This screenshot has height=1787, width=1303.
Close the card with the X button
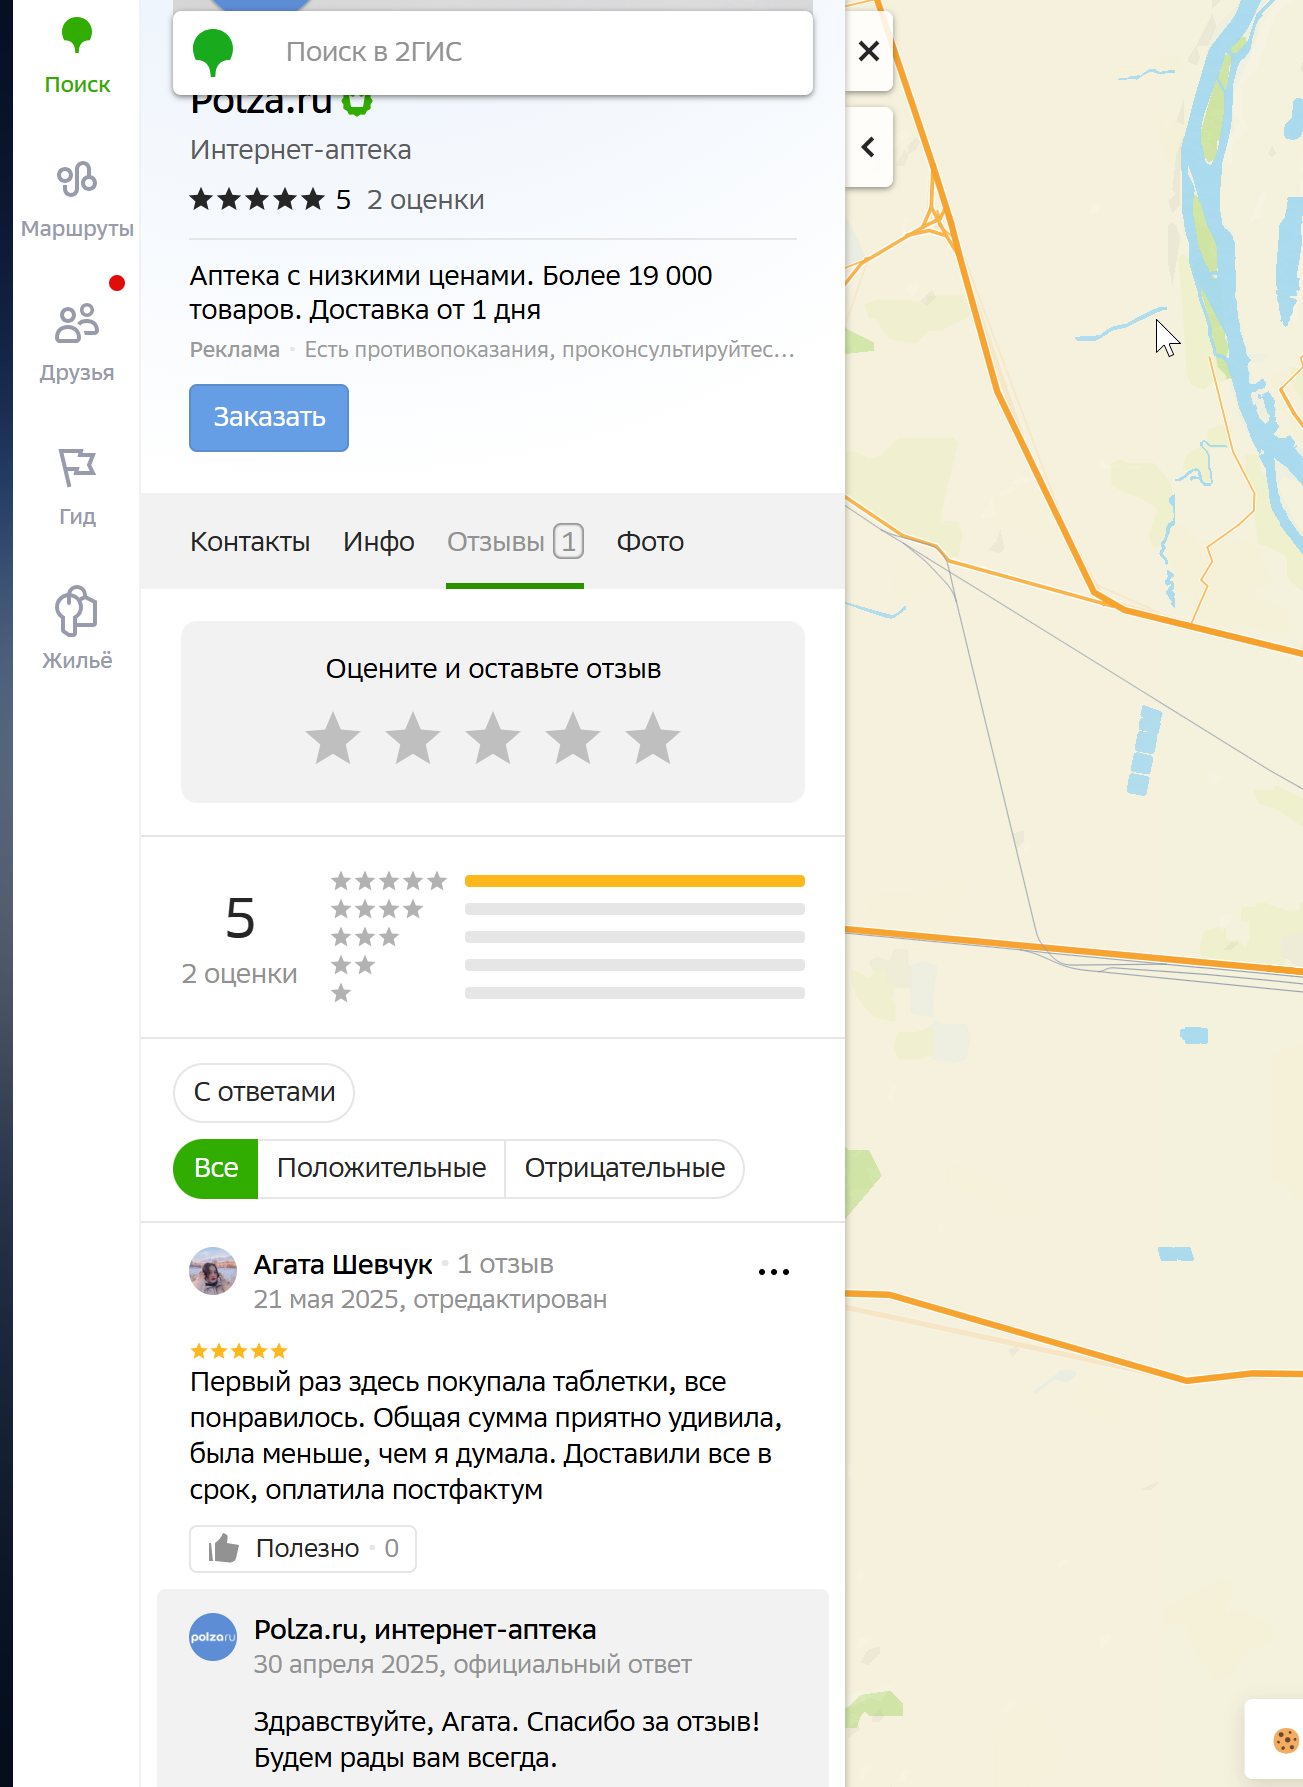tap(869, 51)
